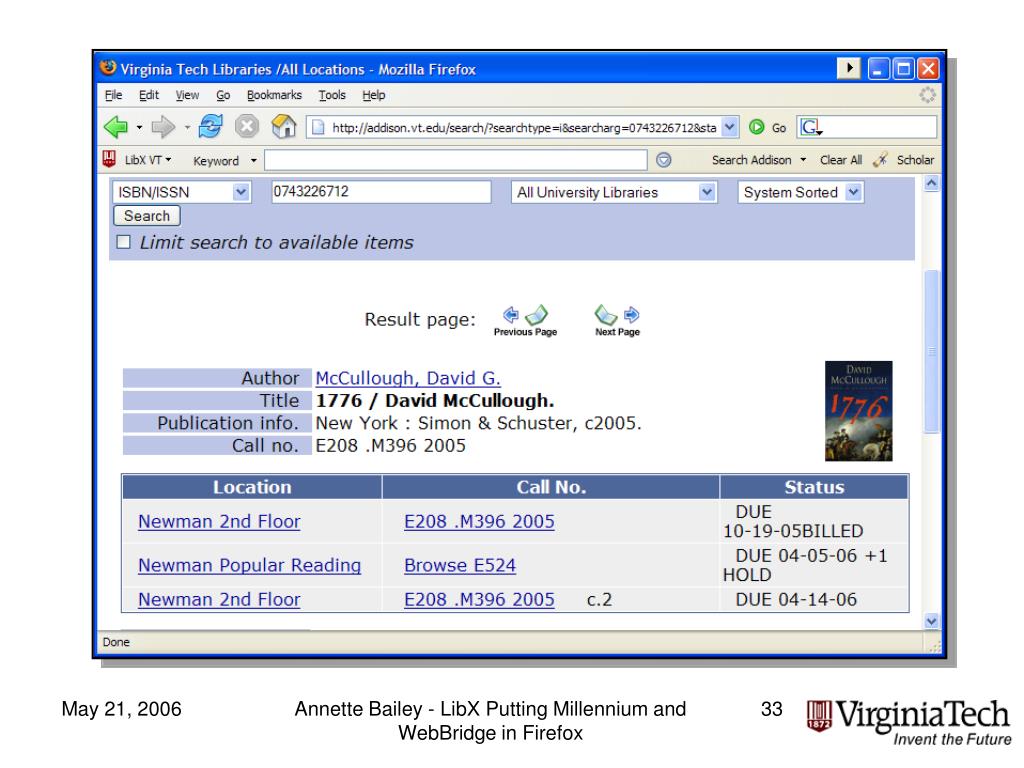Click the Location column header
The width and height of the screenshot is (1024, 768).
click(252, 487)
